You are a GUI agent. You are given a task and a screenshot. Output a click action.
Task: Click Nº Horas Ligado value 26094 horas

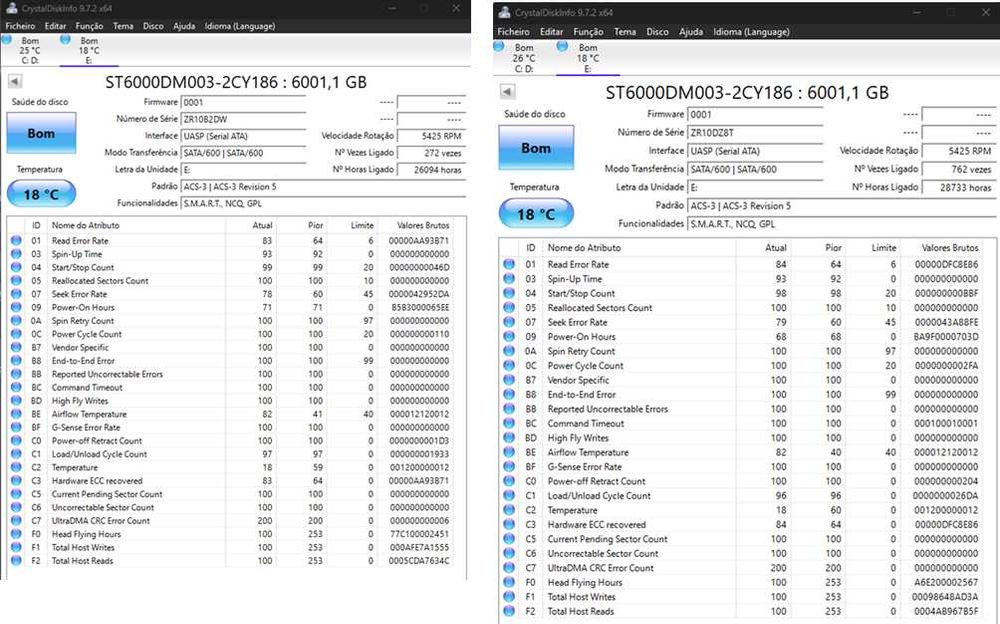coord(432,170)
